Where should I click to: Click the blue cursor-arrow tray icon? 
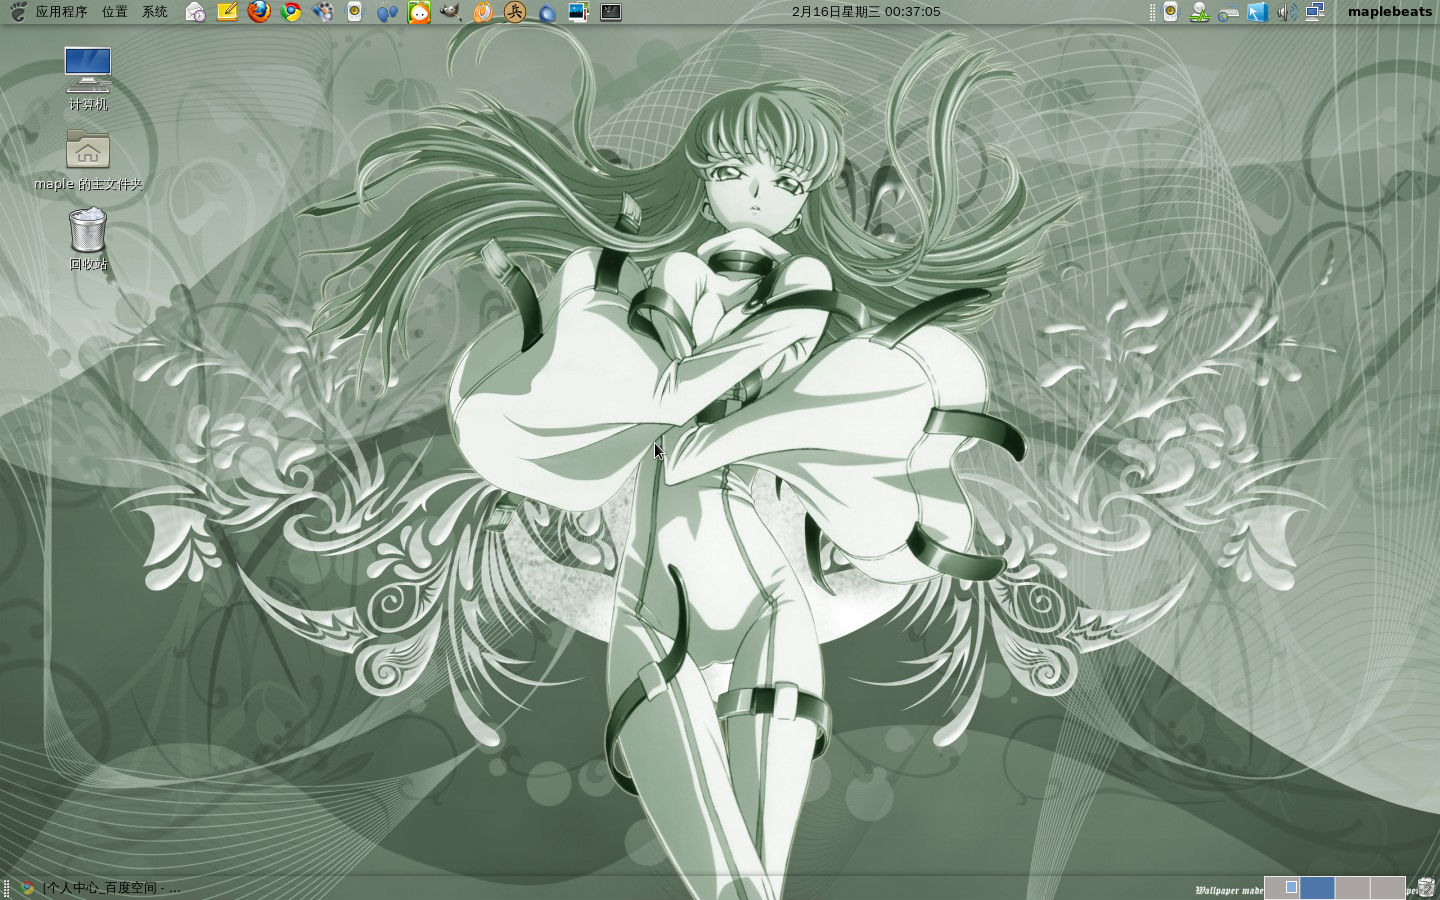[x=1258, y=12]
